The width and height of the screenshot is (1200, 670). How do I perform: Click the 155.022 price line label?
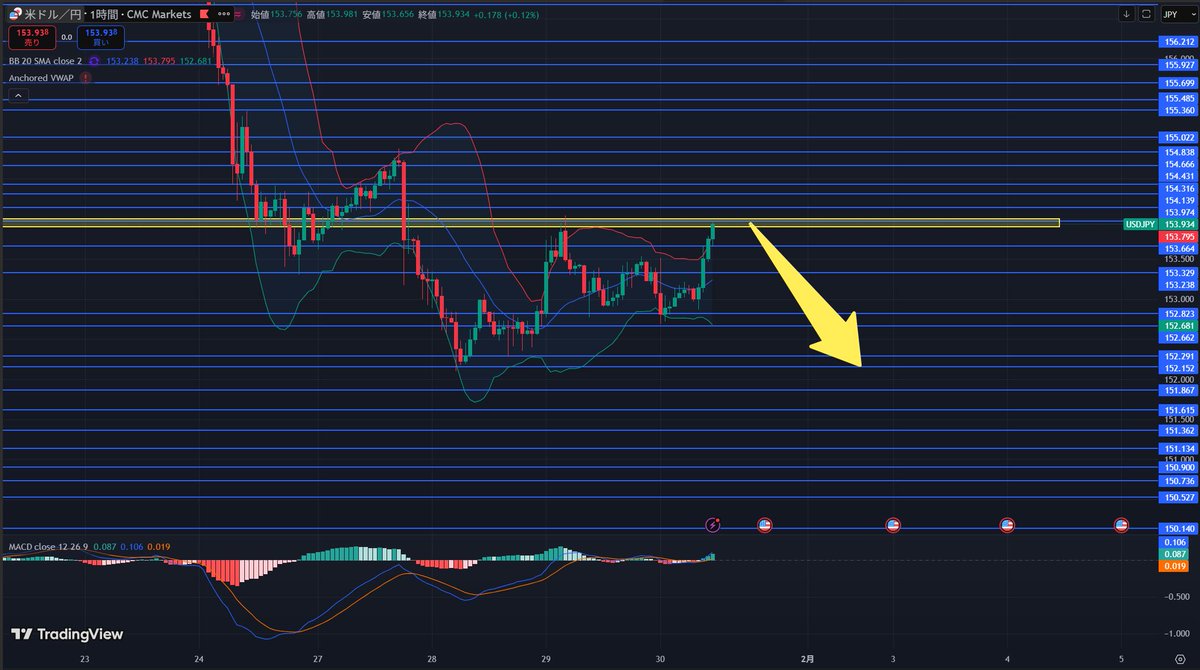coord(1177,137)
